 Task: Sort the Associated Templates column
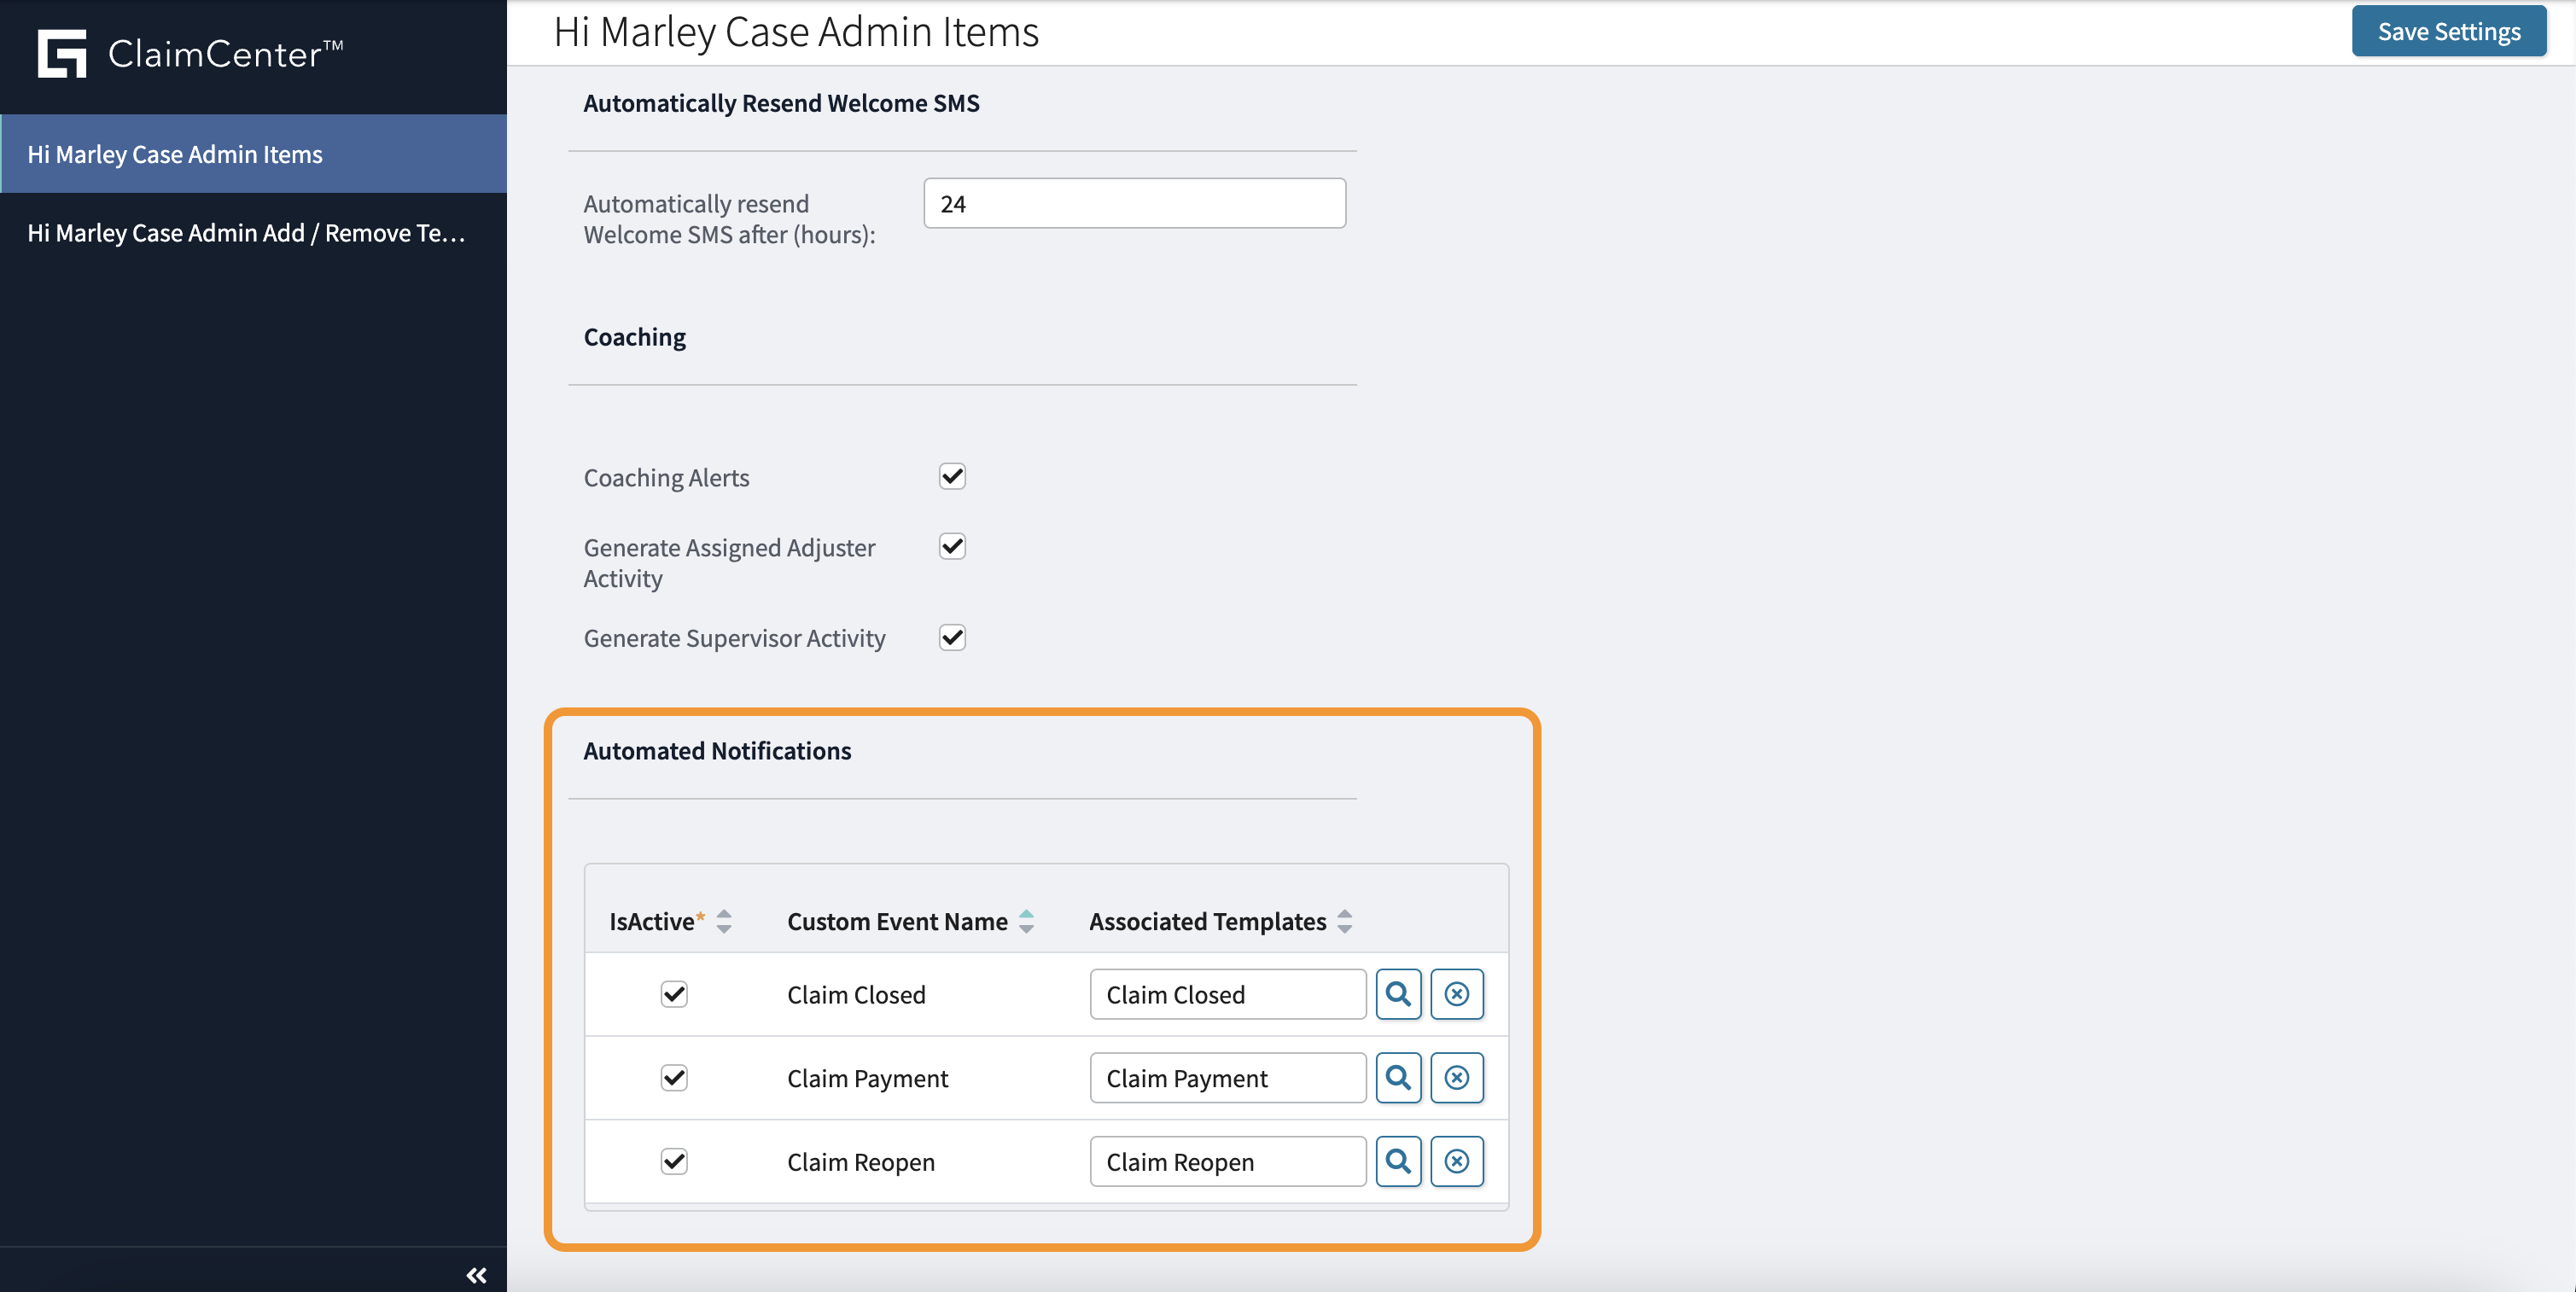click(1344, 921)
